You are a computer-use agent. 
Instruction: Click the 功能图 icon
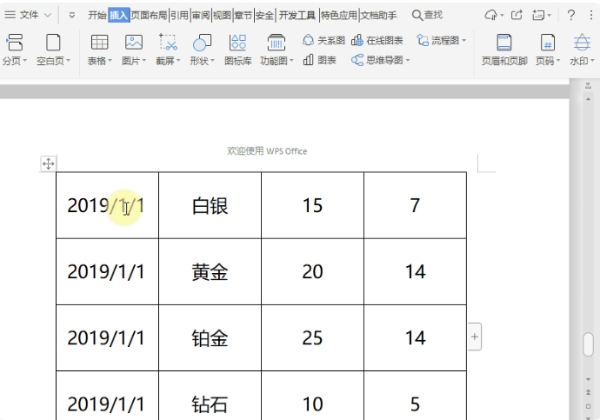pyautogui.click(x=276, y=42)
